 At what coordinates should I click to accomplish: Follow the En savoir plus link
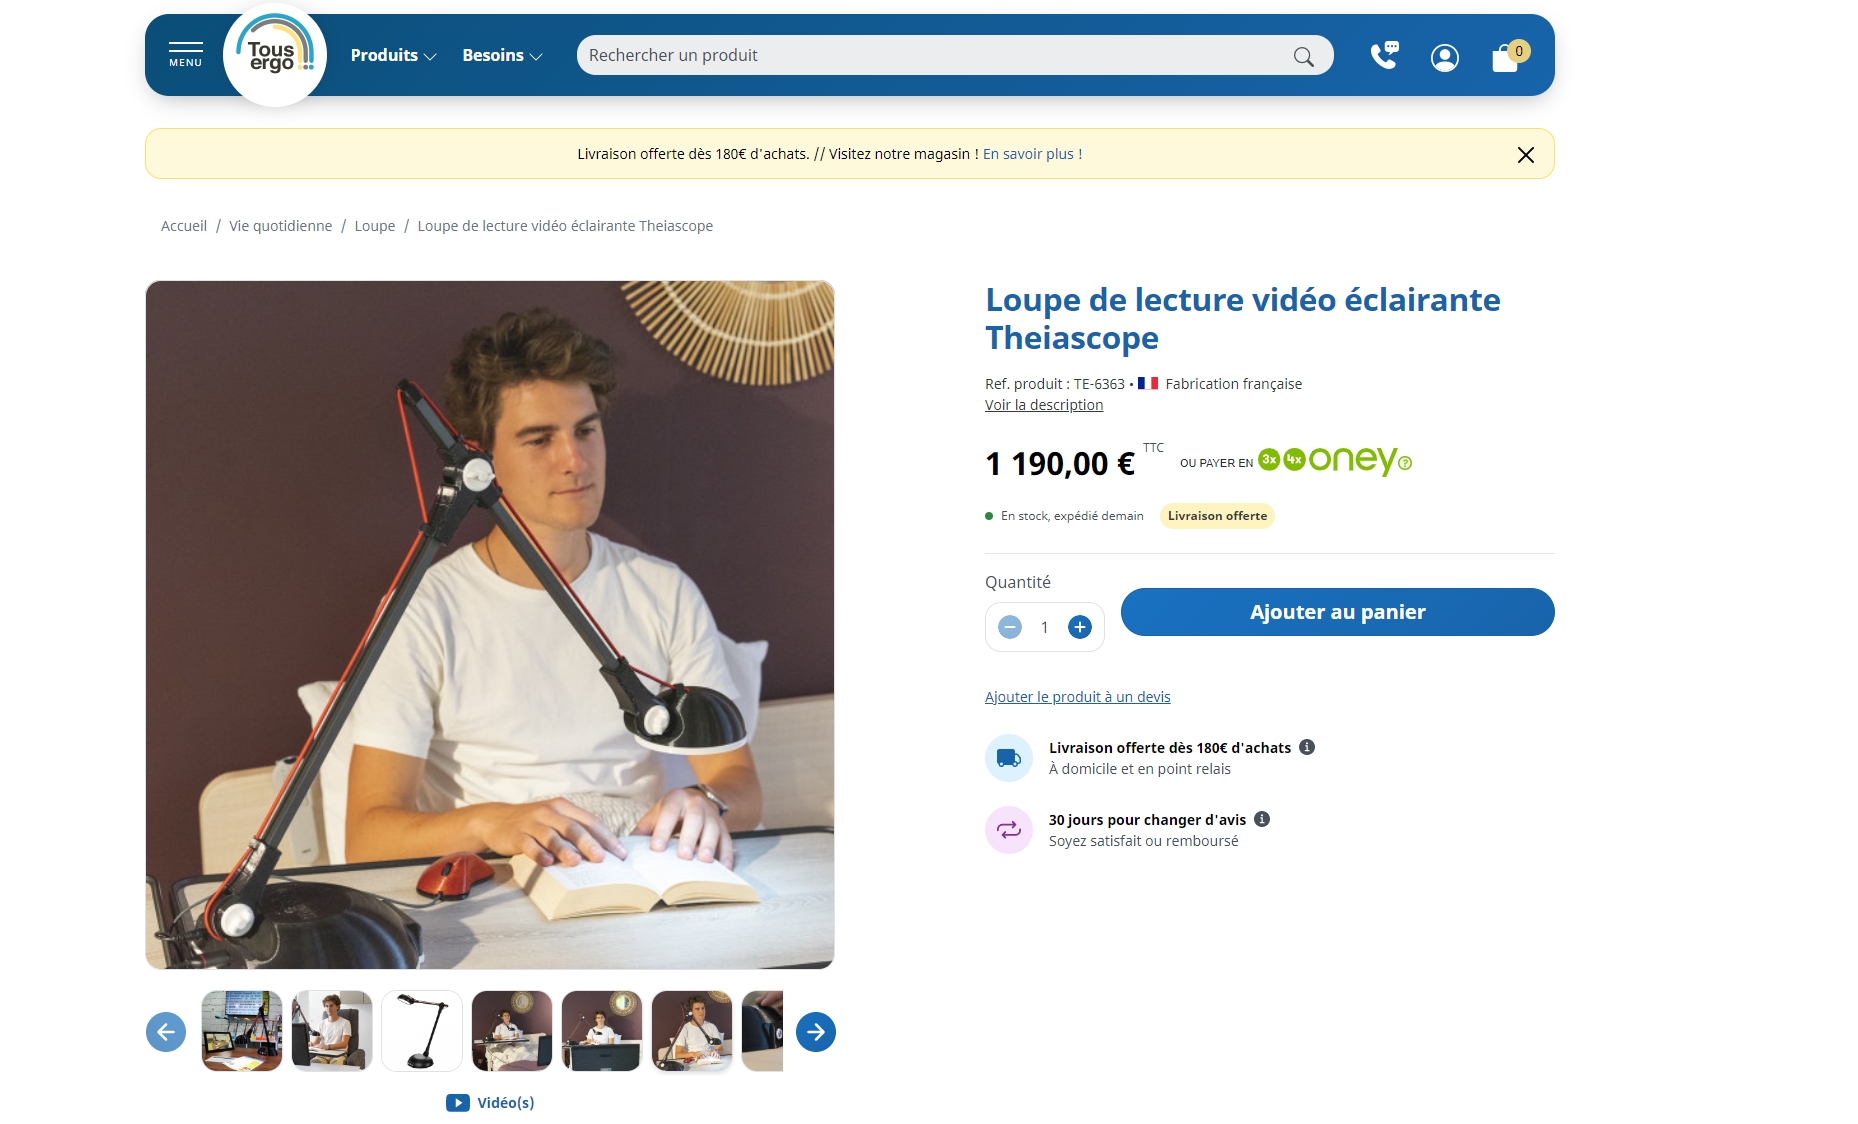coord(1032,154)
